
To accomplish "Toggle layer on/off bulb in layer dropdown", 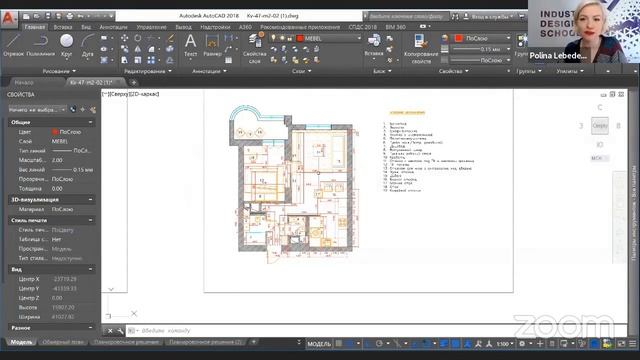I will coord(273,38).
